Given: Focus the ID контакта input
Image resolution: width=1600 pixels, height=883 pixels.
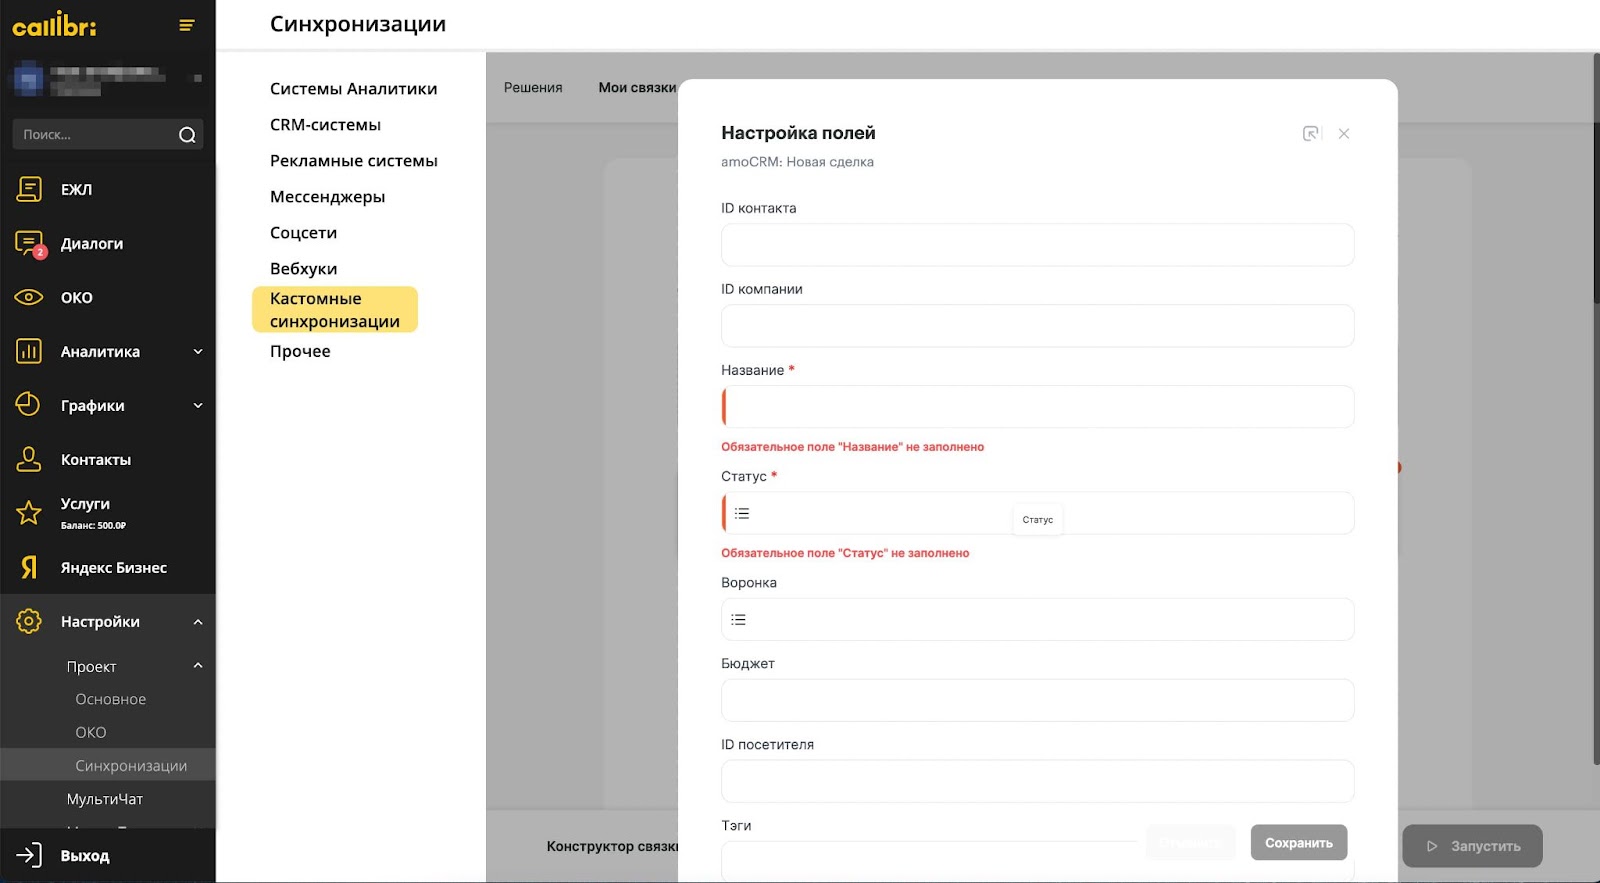Looking at the screenshot, I should (1038, 245).
